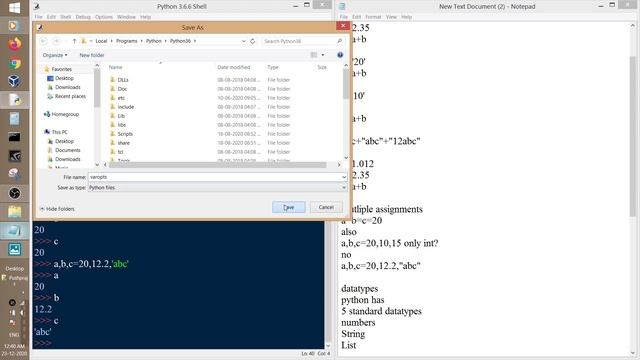Viewport: 640px width, 360px height.
Task: Open Debug menu in Python Shell
Action: (83, 17)
